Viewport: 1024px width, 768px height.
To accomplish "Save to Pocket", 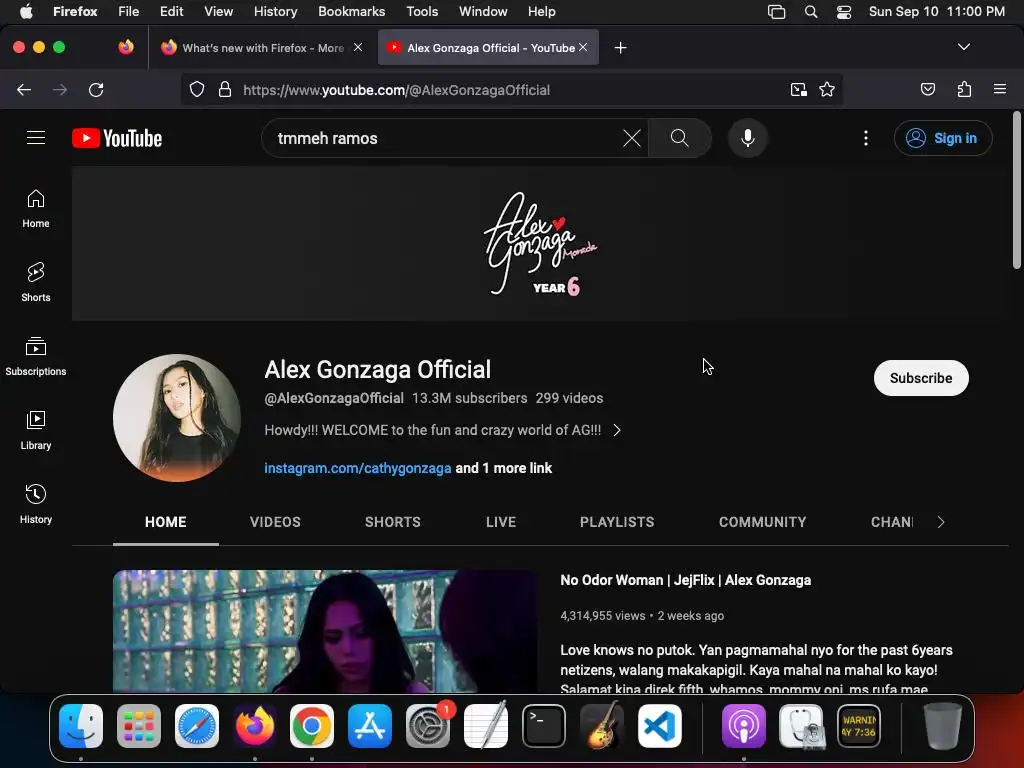I will (x=928, y=89).
